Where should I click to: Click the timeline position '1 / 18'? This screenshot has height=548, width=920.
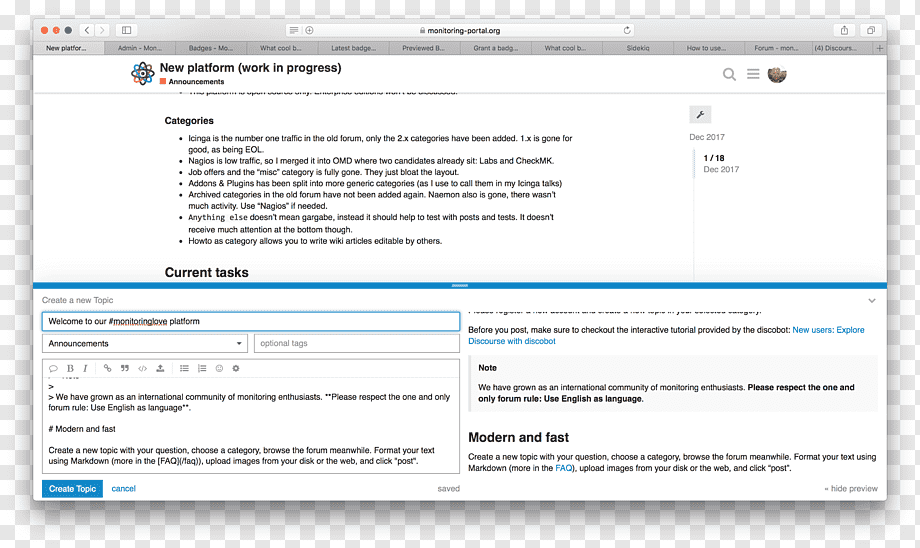point(713,158)
